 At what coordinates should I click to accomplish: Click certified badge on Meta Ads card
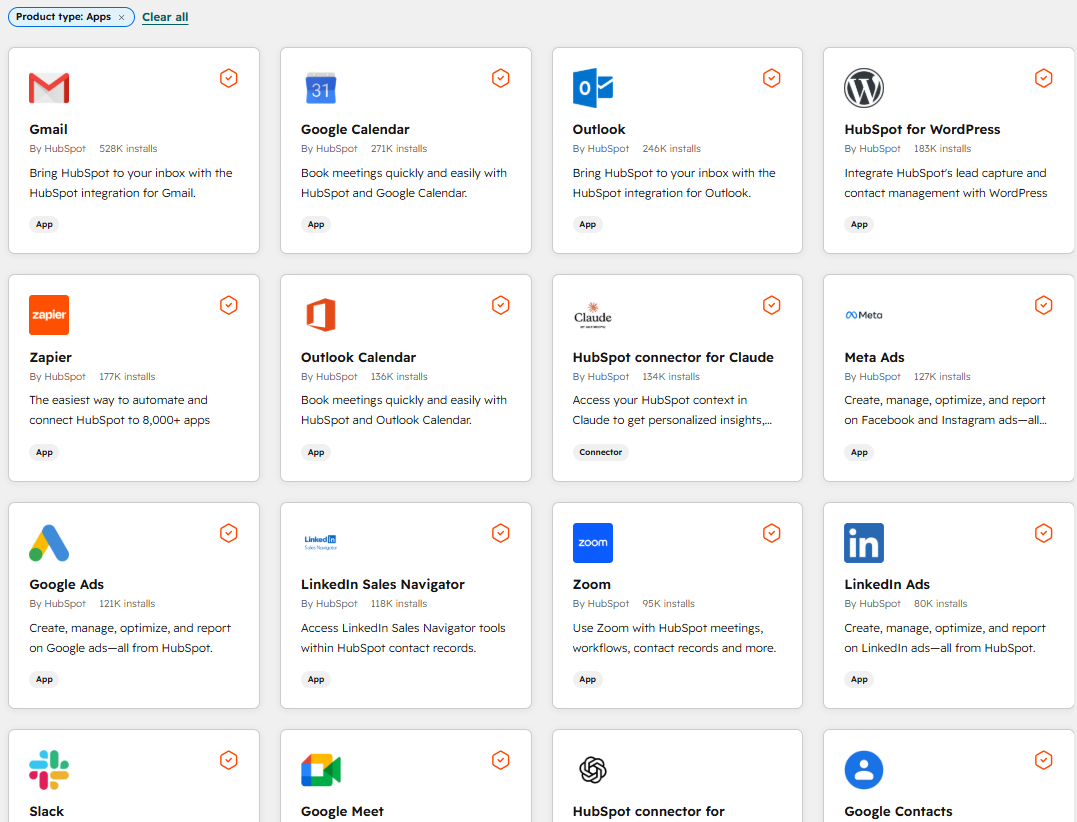pos(1043,306)
